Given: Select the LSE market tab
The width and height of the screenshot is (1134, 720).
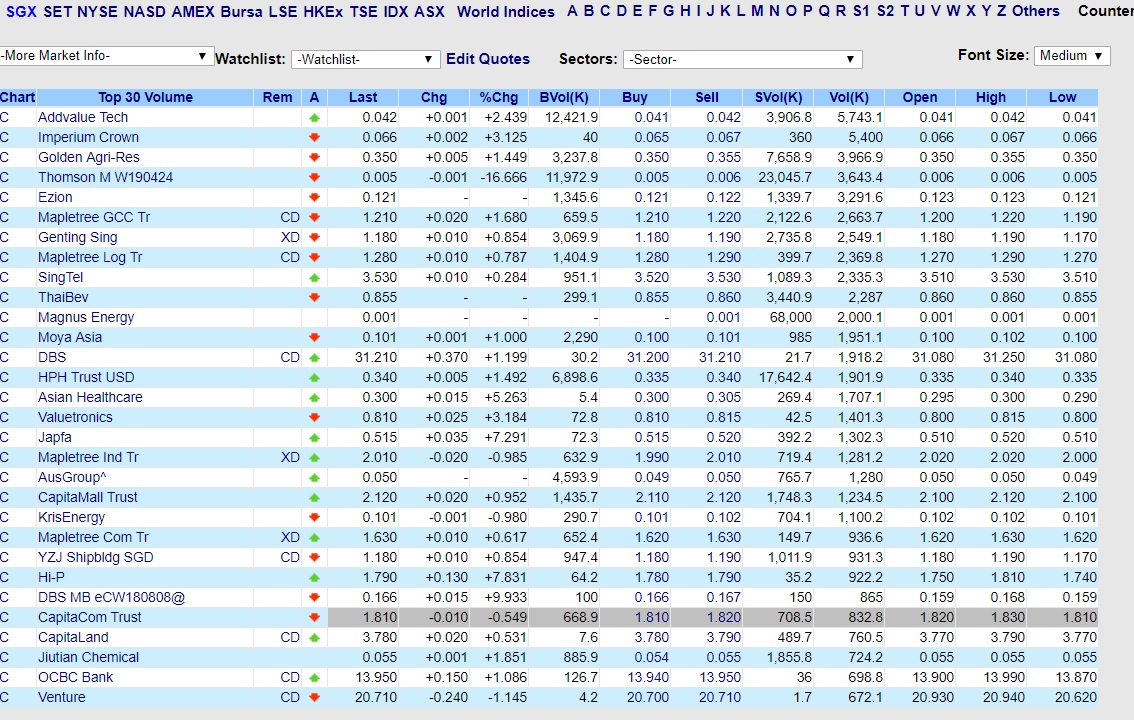Looking at the screenshot, I should [x=283, y=12].
